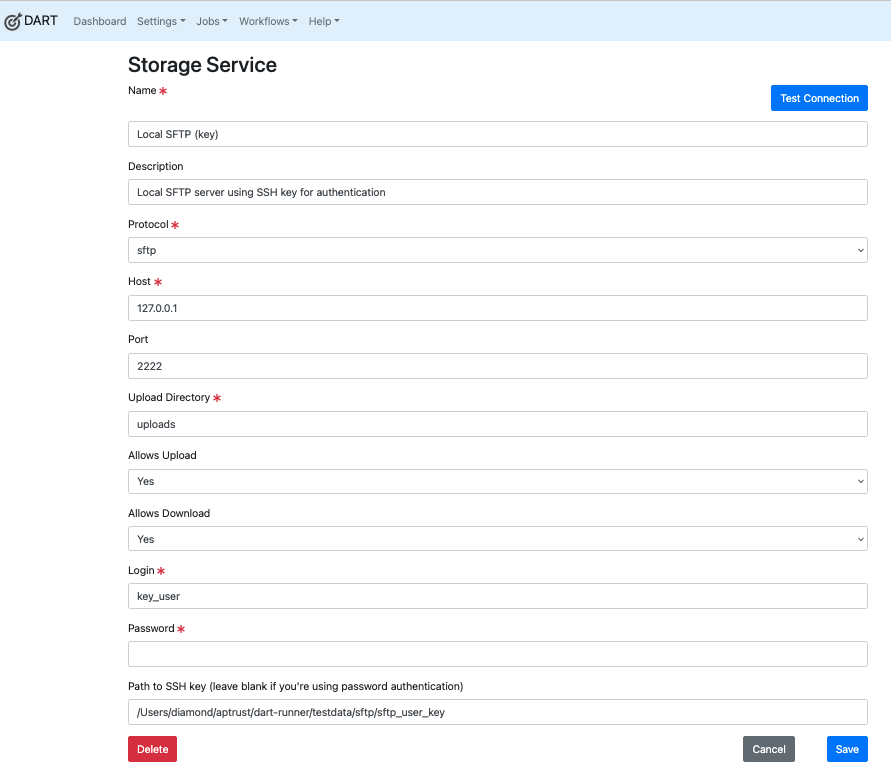
Task: Open the Protocol selection dropdown
Action: pos(497,250)
